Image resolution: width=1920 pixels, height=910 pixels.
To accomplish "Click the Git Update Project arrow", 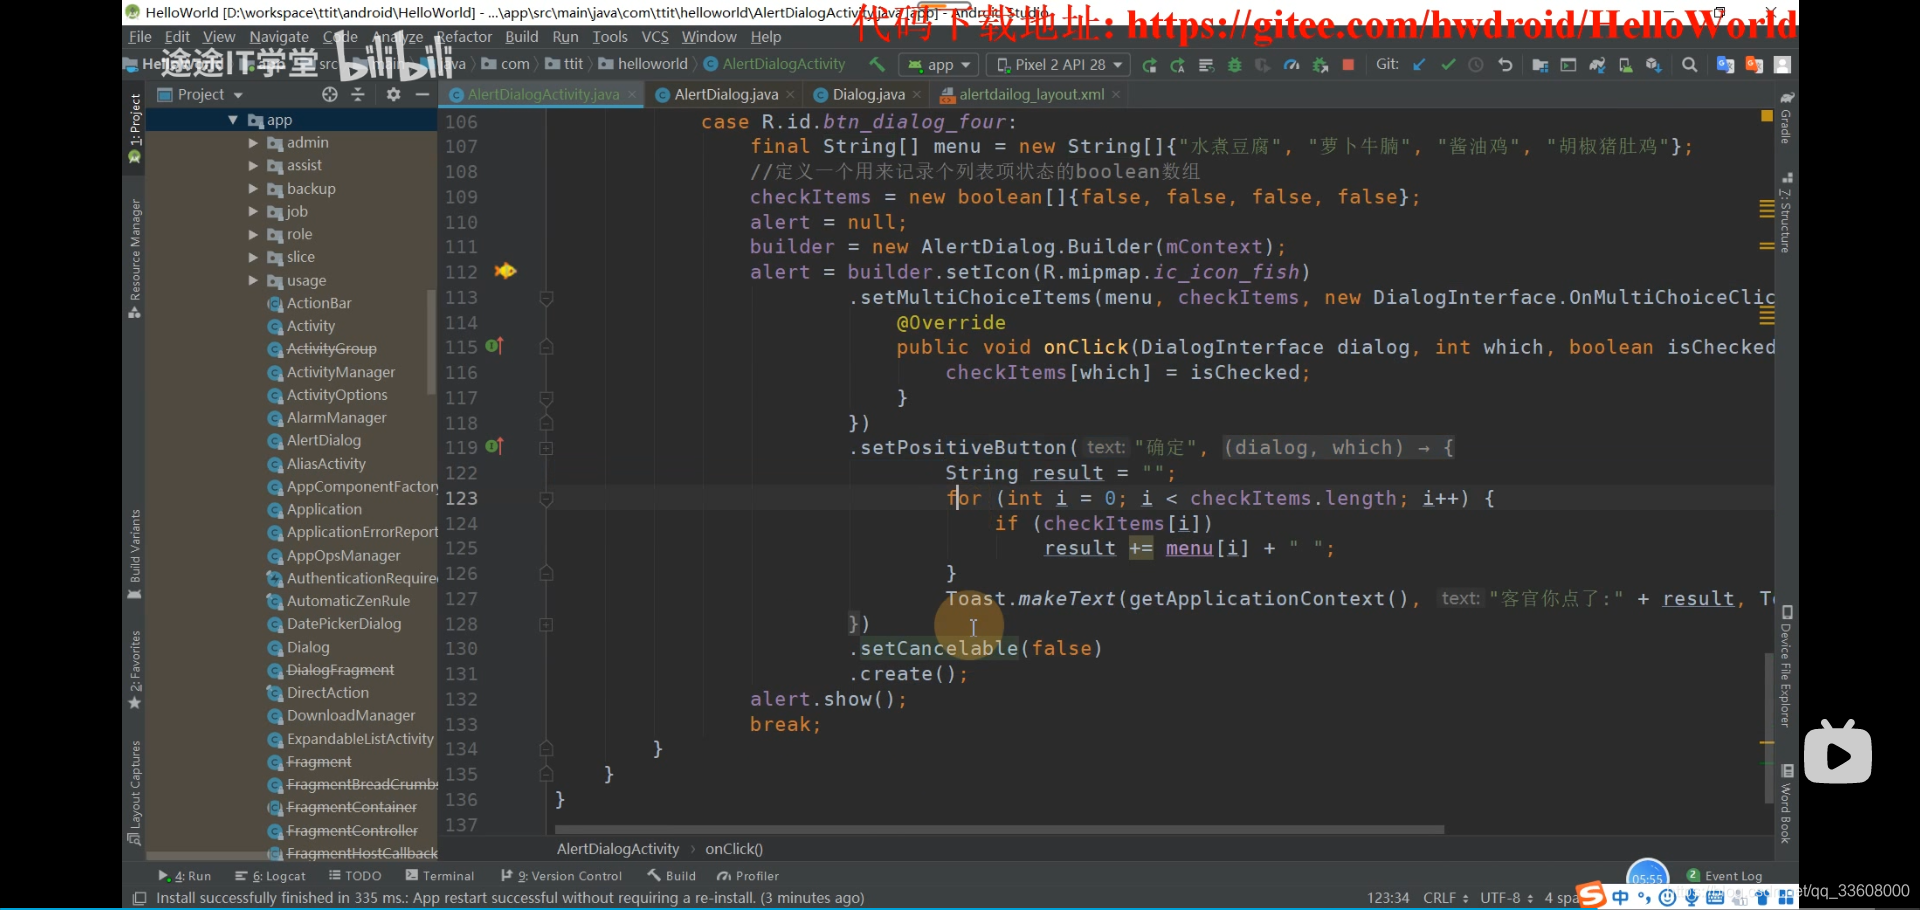I will (1419, 65).
